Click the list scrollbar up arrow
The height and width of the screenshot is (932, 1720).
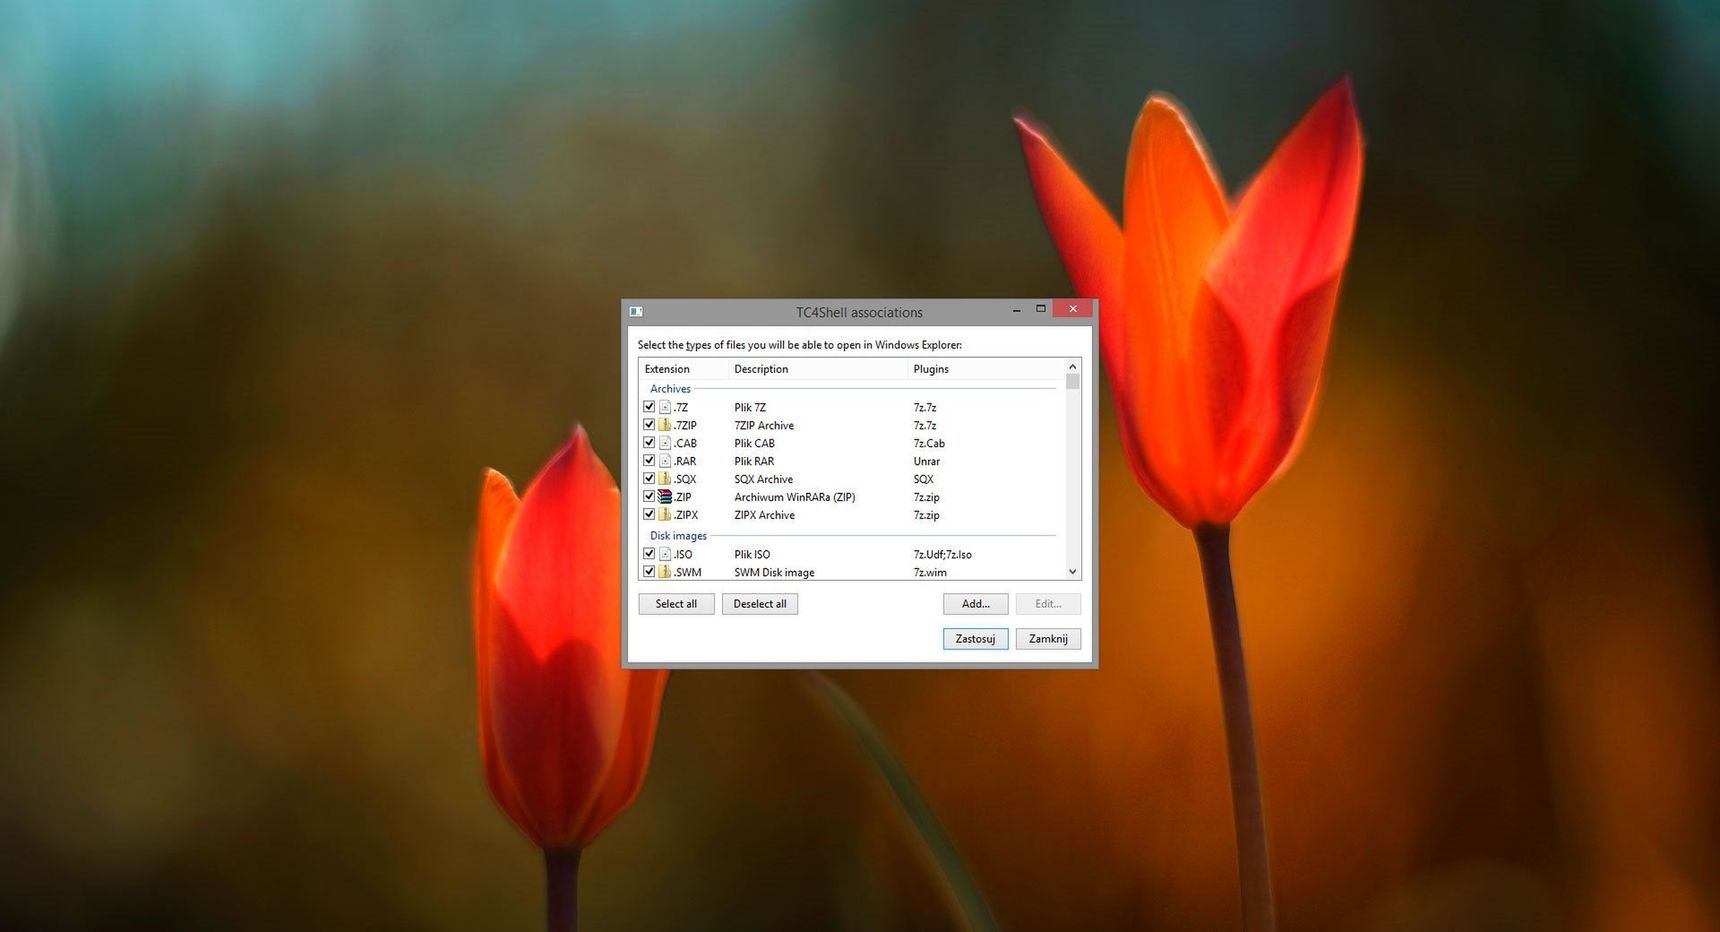[1073, 367]
